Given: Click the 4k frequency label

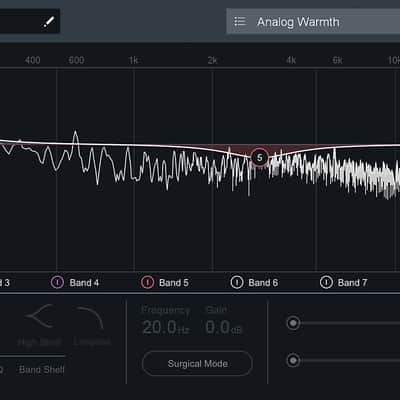Looking at the screenshot, I should tap(291, 60).
